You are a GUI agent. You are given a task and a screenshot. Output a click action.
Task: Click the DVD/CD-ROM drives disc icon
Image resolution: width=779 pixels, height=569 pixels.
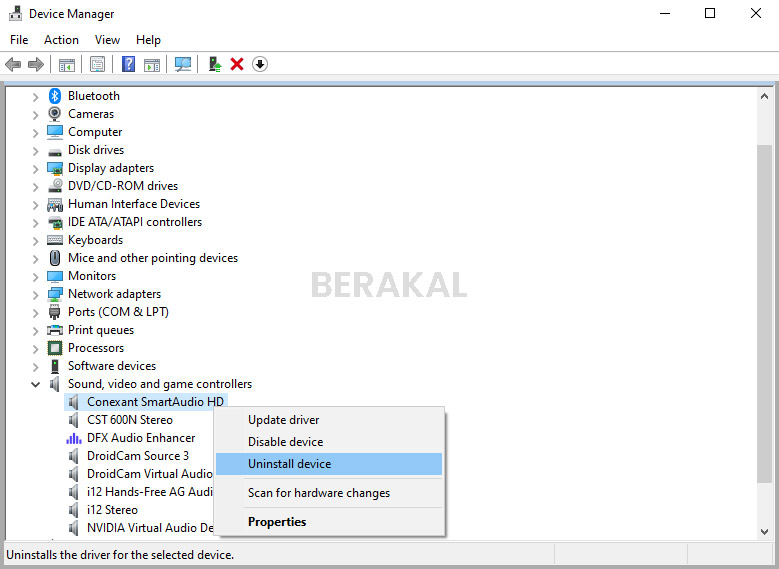55,186
